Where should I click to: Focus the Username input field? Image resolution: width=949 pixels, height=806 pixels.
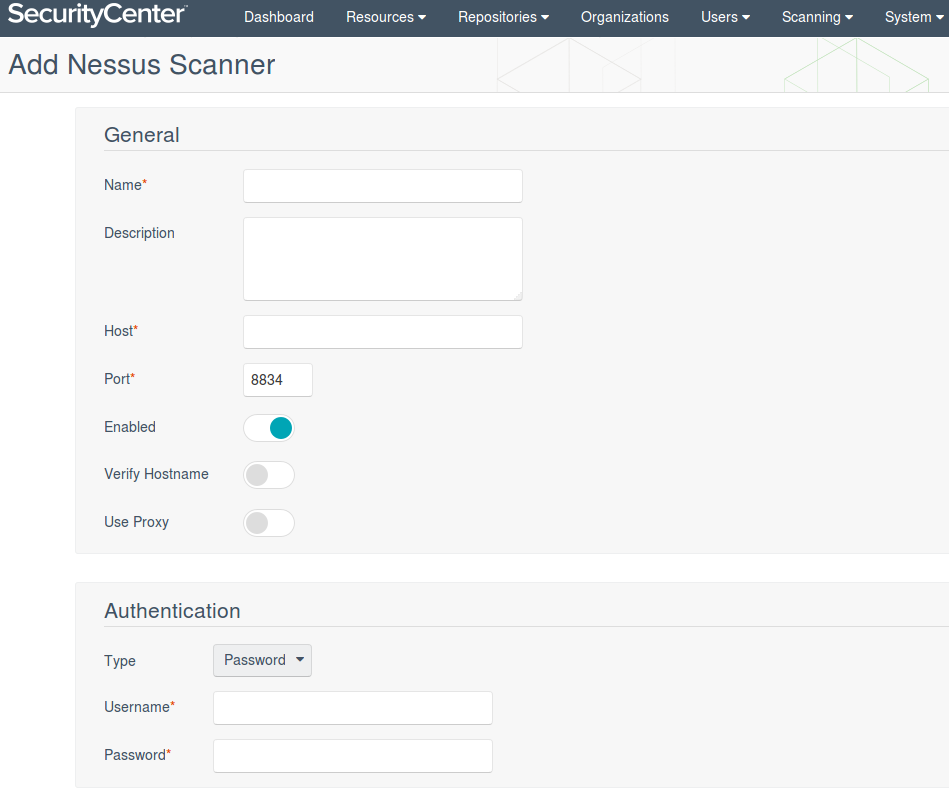(352, 708)
